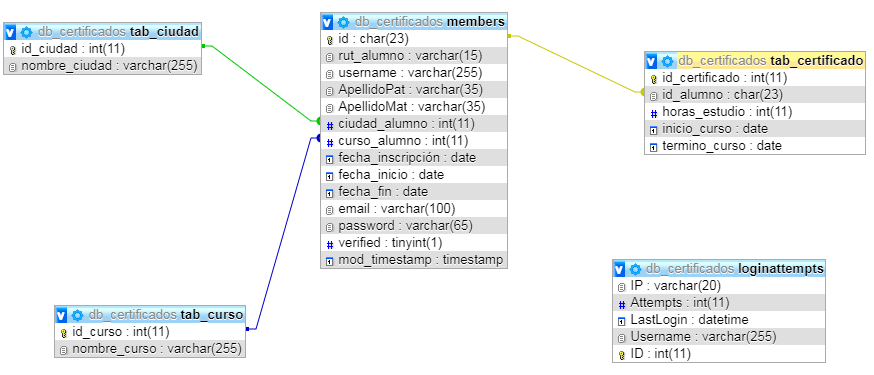Viewport: 874px width, 375px height.
Task: Click the key icon beside id_ciudad
Action: click(x=13, y=50)
